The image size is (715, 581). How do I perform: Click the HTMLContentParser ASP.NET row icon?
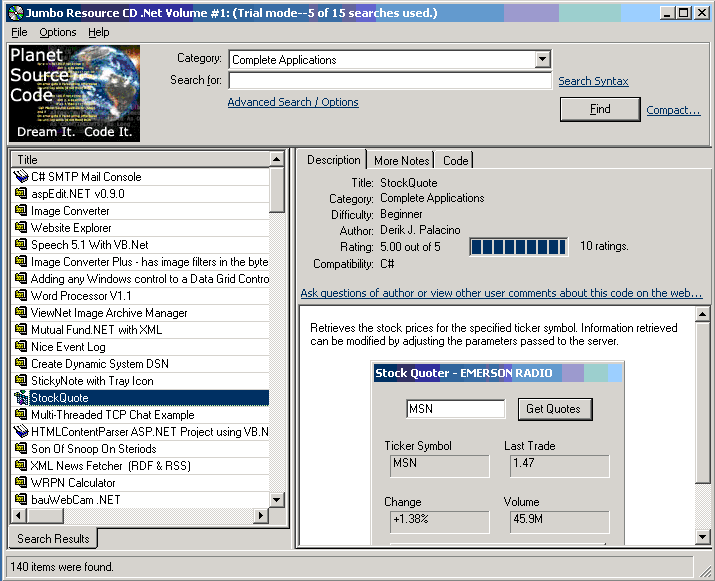(21, 431)
